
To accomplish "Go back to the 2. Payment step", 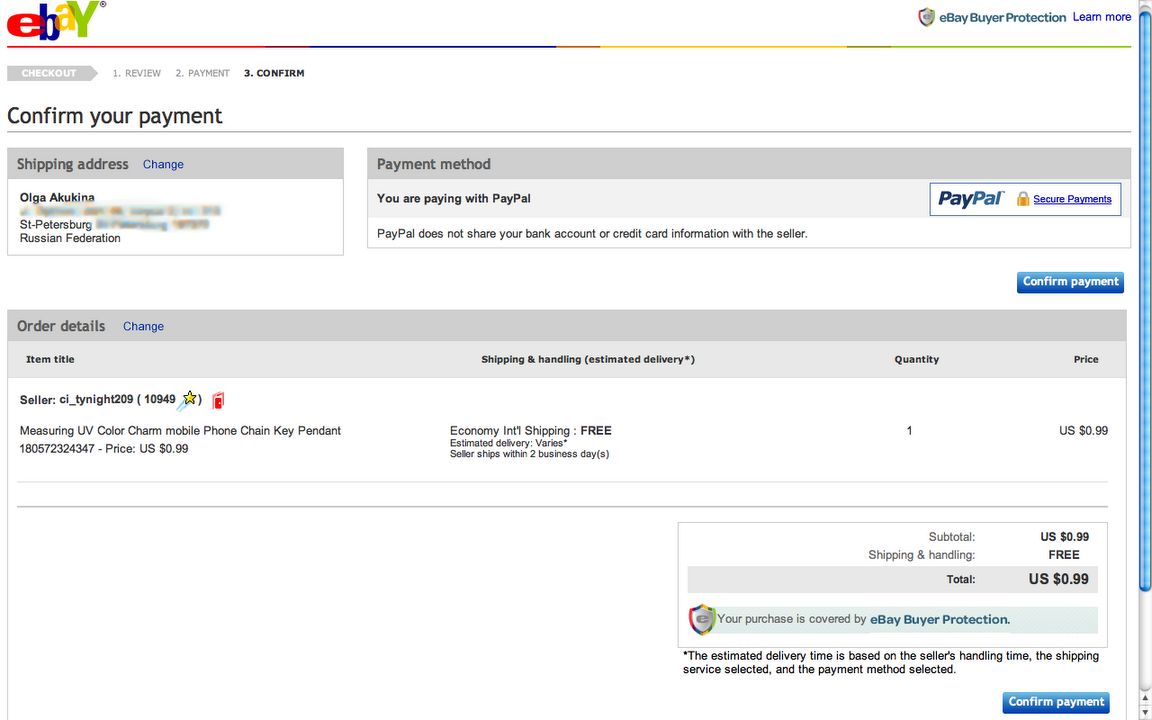I will (203, 73).
